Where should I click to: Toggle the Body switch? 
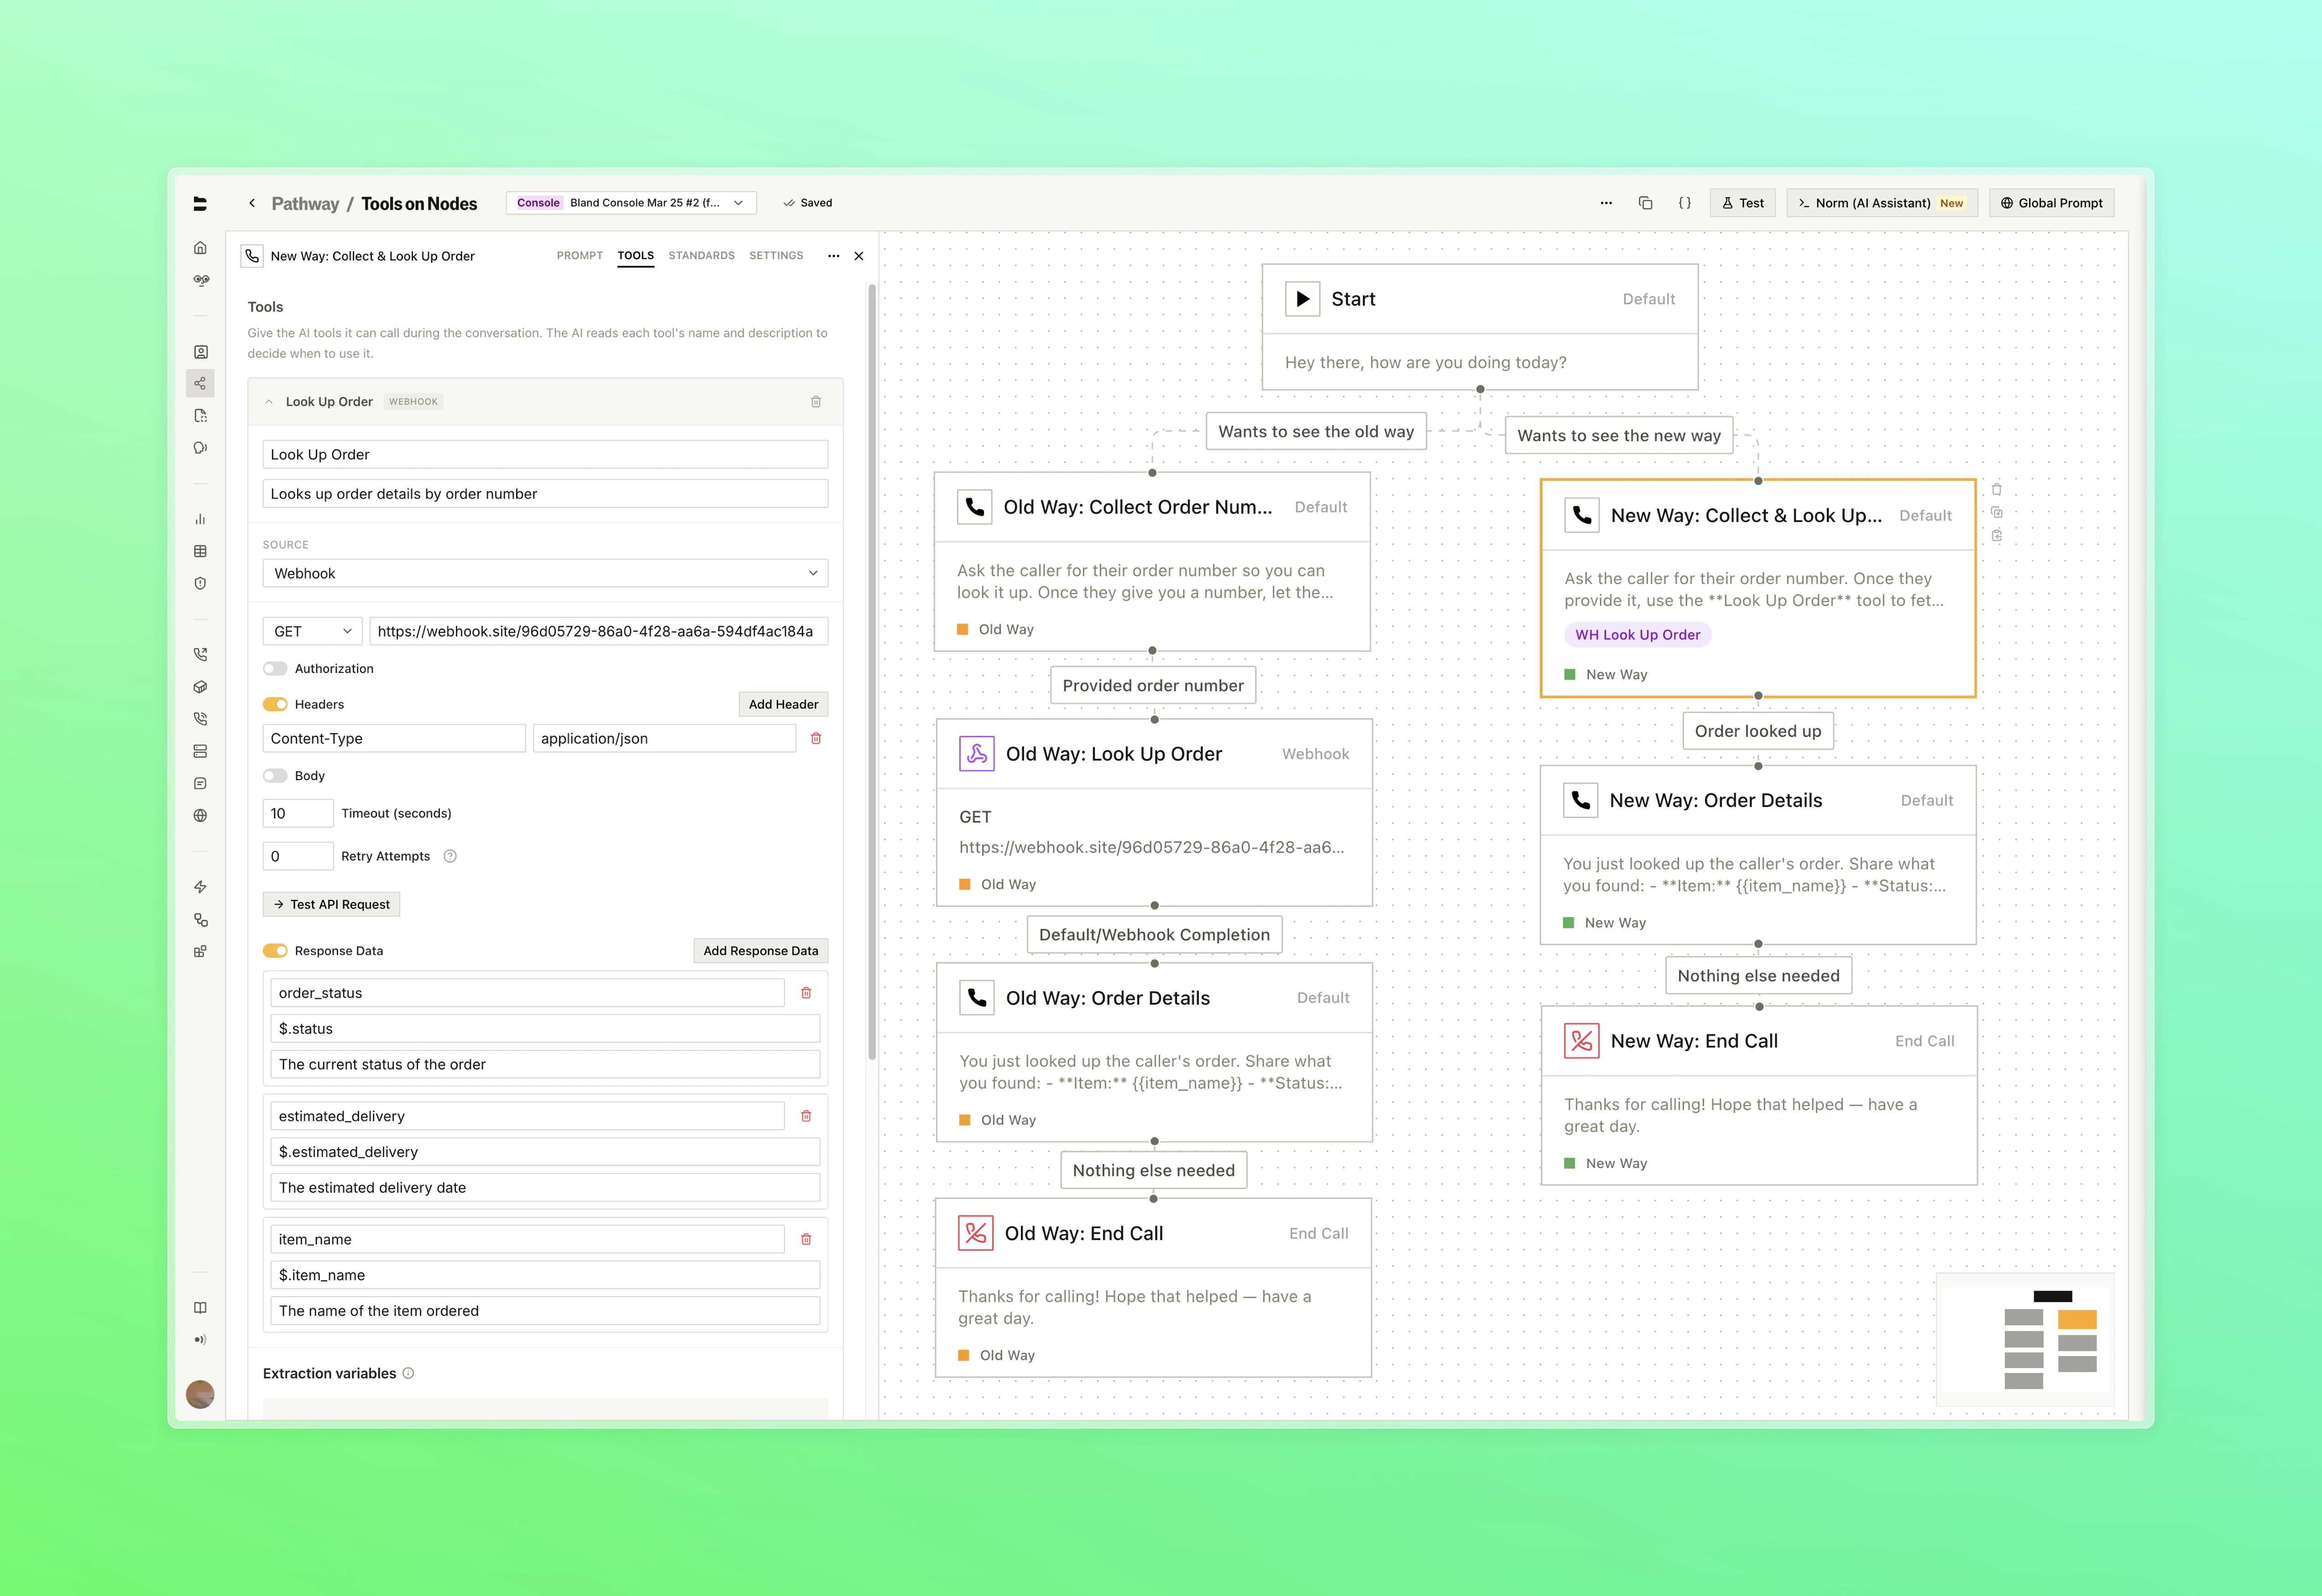[x=275, y=776]
